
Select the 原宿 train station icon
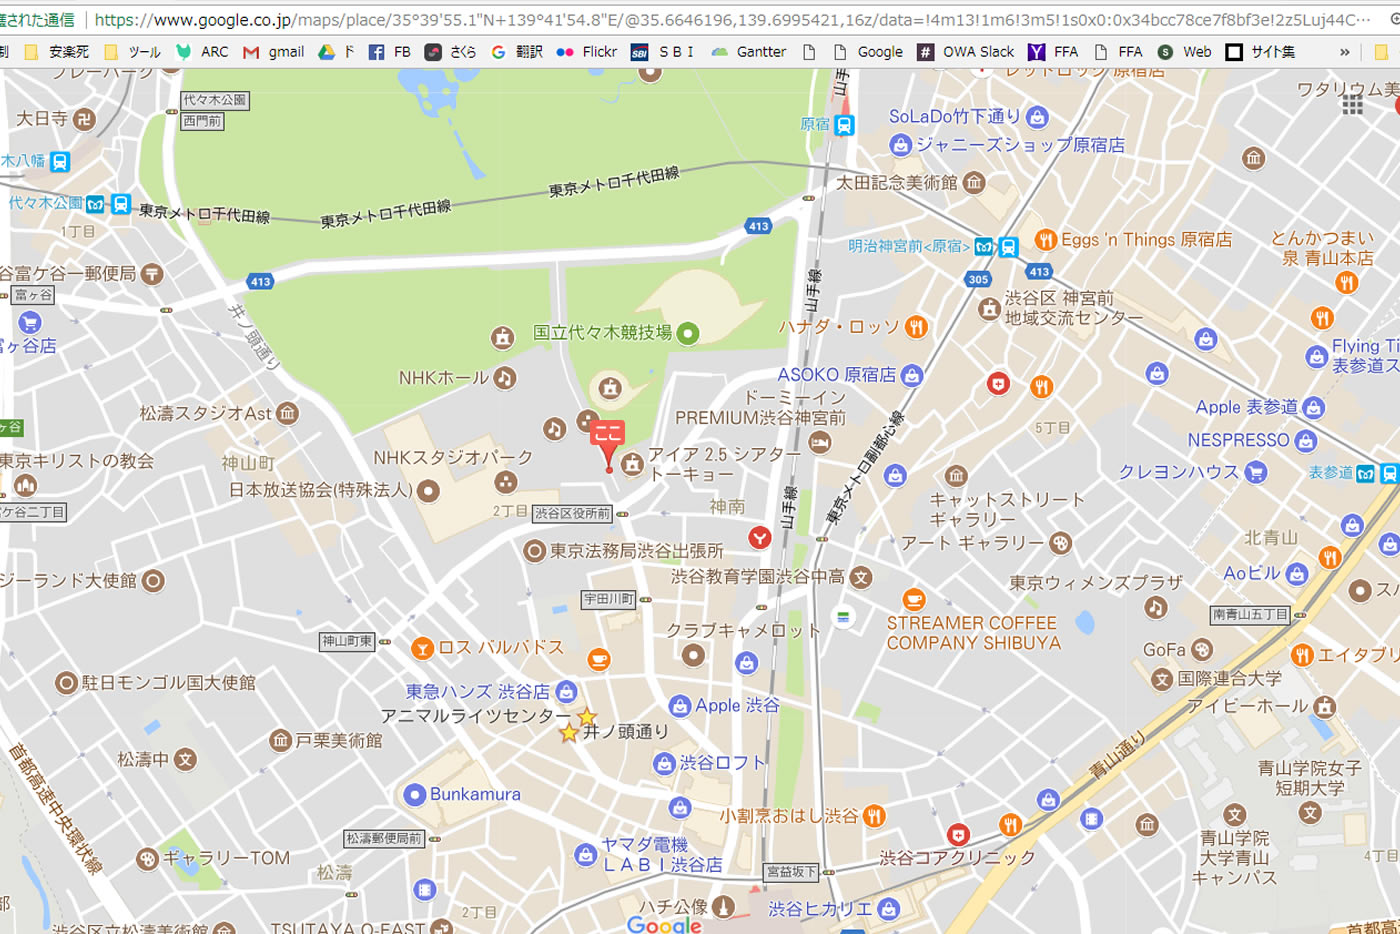[x=844, y=125]
